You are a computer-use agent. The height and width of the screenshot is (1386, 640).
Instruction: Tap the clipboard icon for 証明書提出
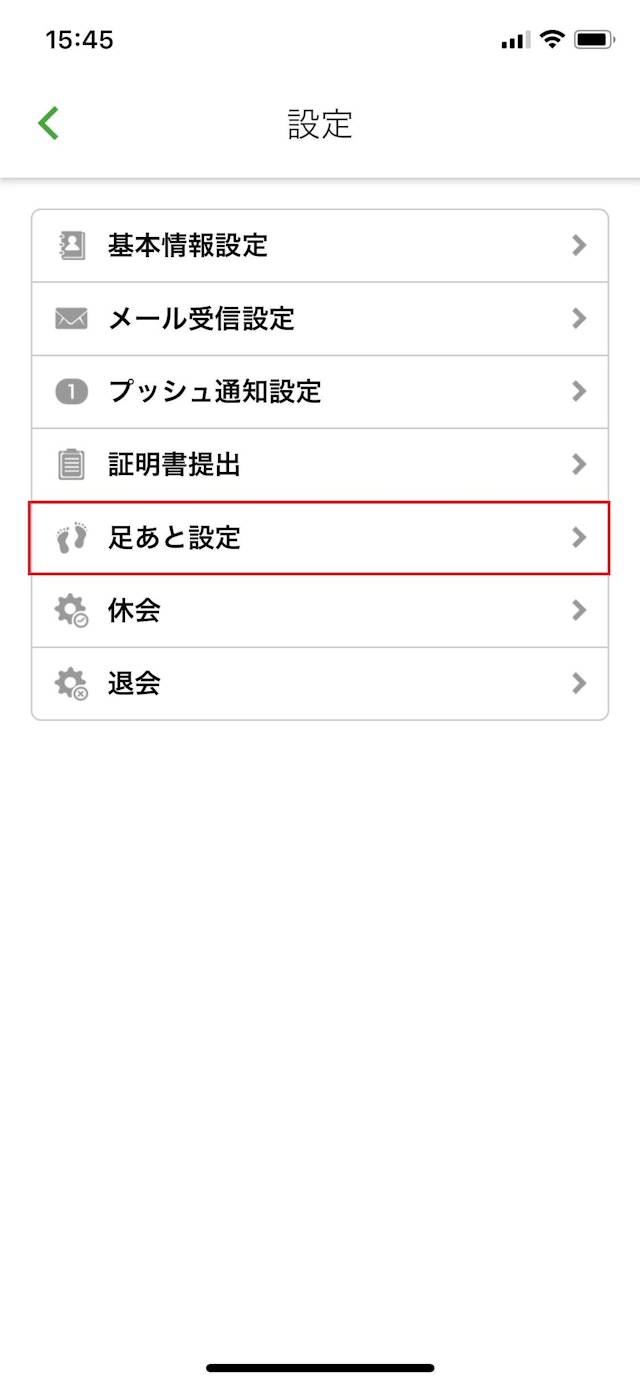[72, 465]
